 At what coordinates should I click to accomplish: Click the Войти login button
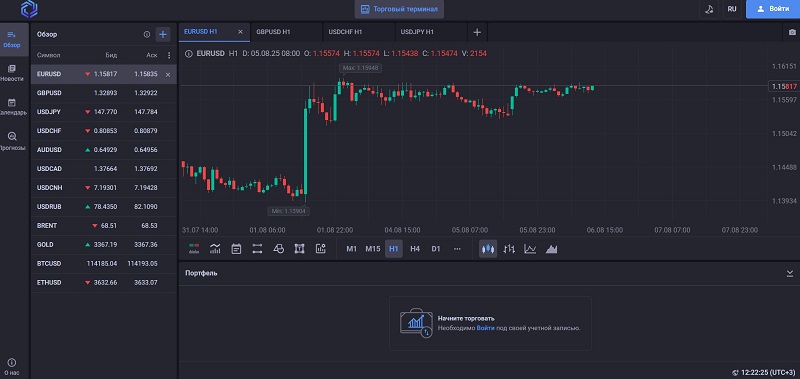772,9
